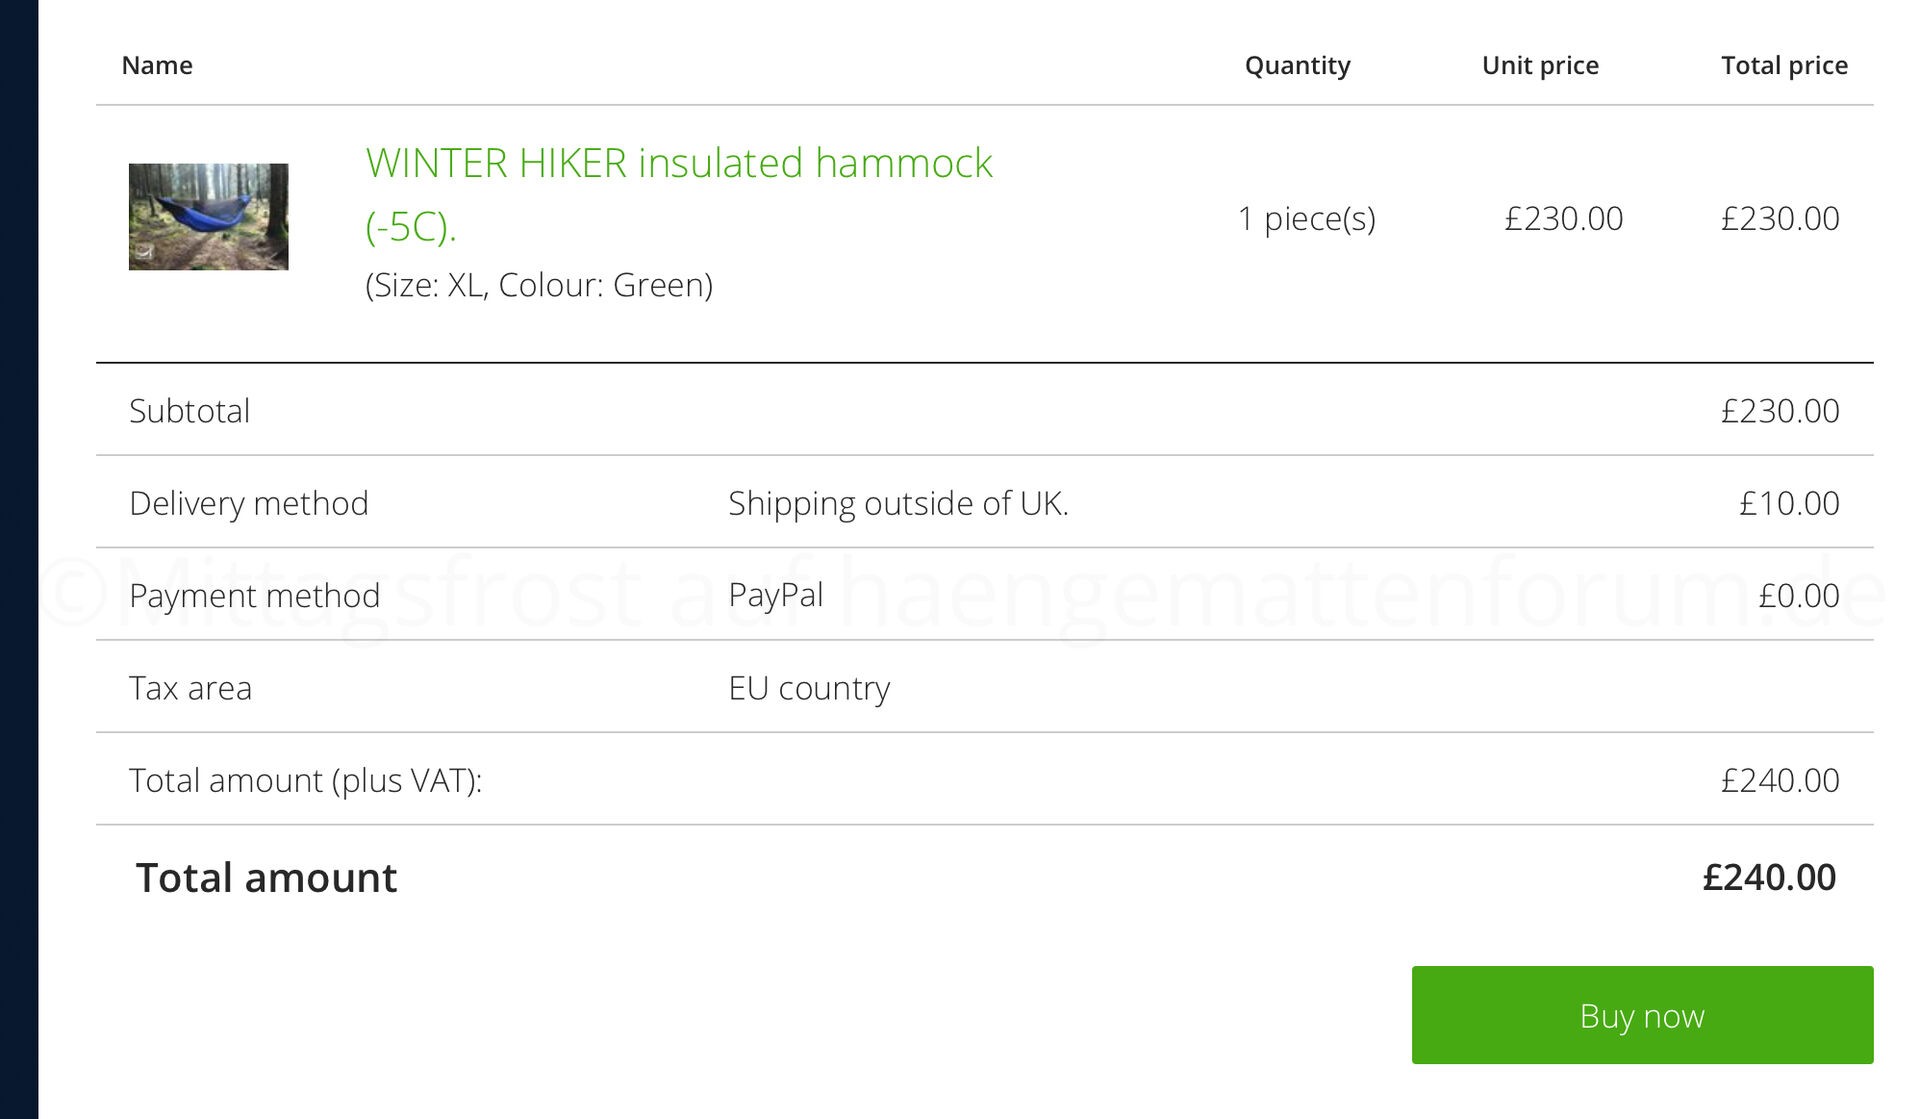1920x1119 pixels.
Task: Click the Unit price column header
Action: (x=1540, y=66)
